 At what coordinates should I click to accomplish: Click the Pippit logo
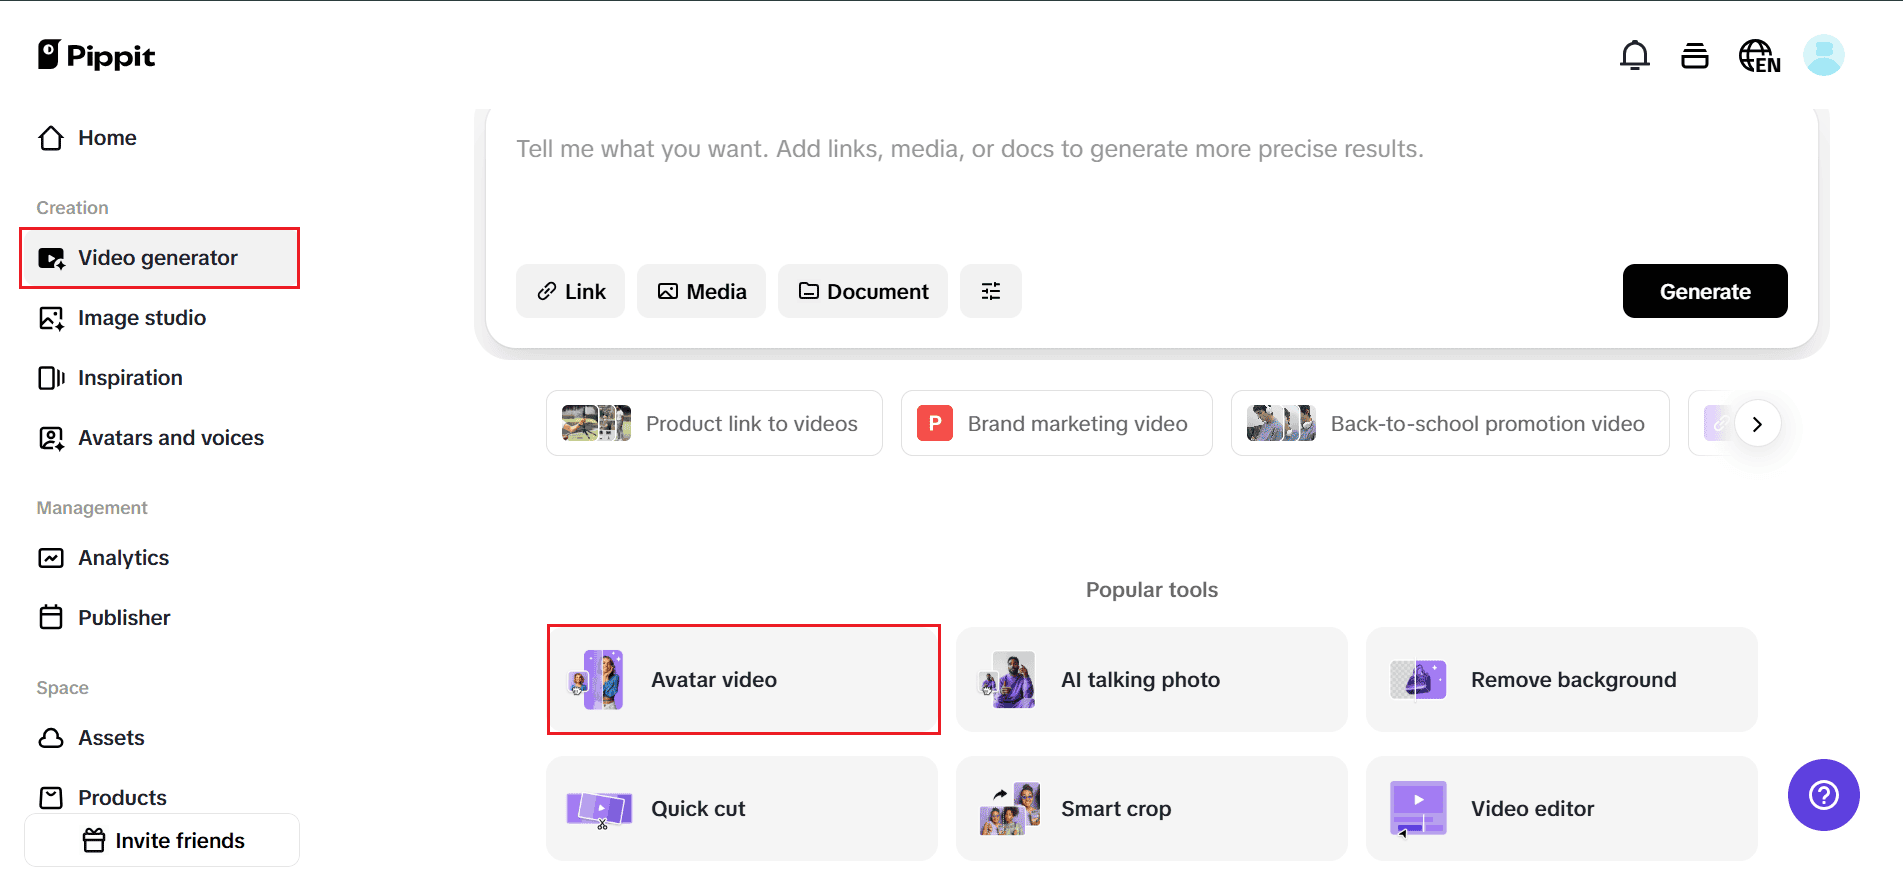[96, 55]
